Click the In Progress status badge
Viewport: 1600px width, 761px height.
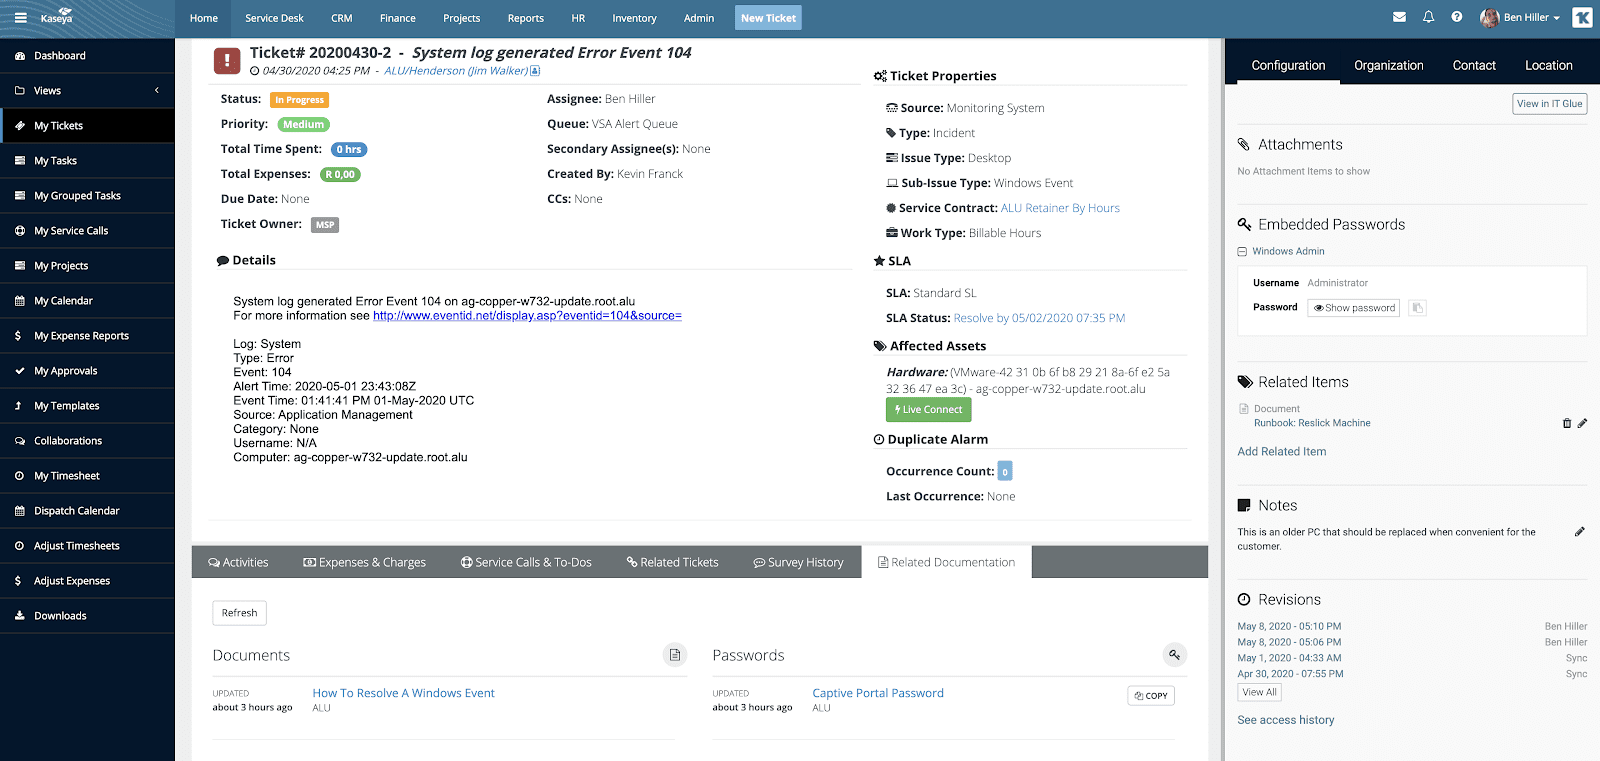300,100
